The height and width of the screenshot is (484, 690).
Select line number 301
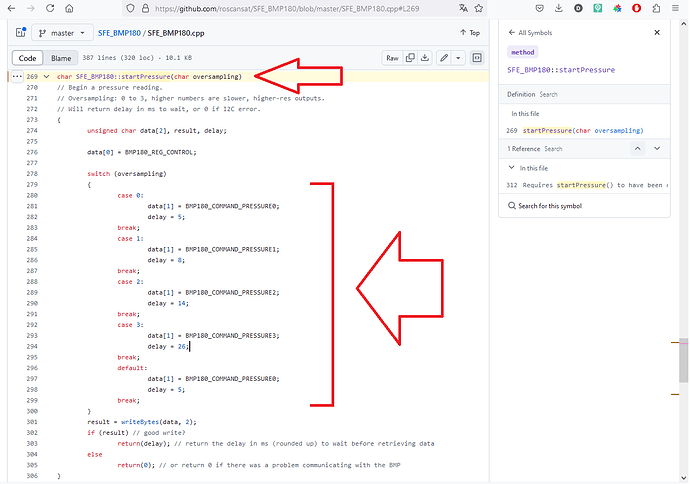(x=32, y=422)
